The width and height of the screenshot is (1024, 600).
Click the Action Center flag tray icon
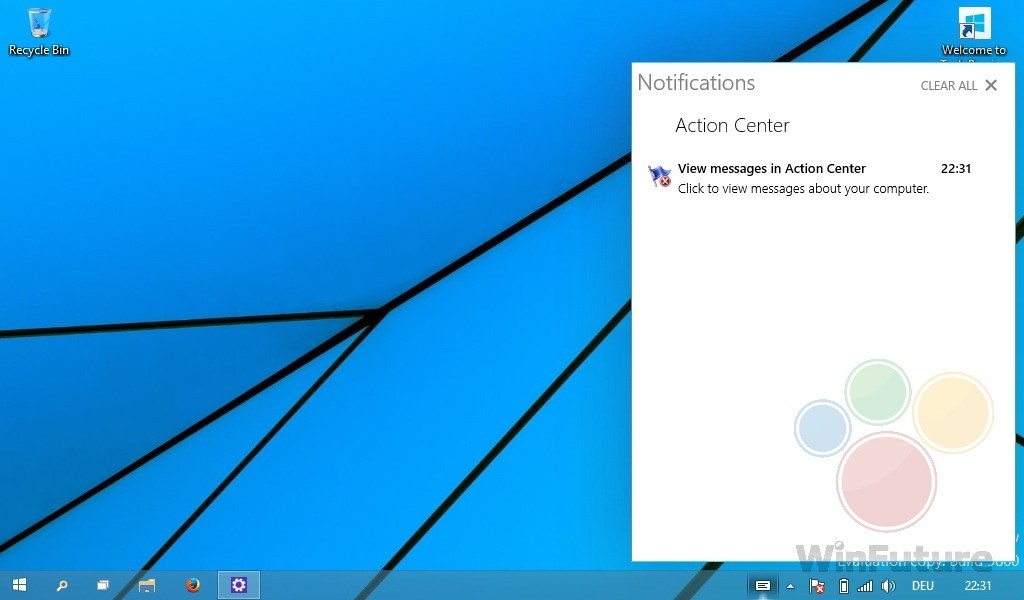(817, 586)
